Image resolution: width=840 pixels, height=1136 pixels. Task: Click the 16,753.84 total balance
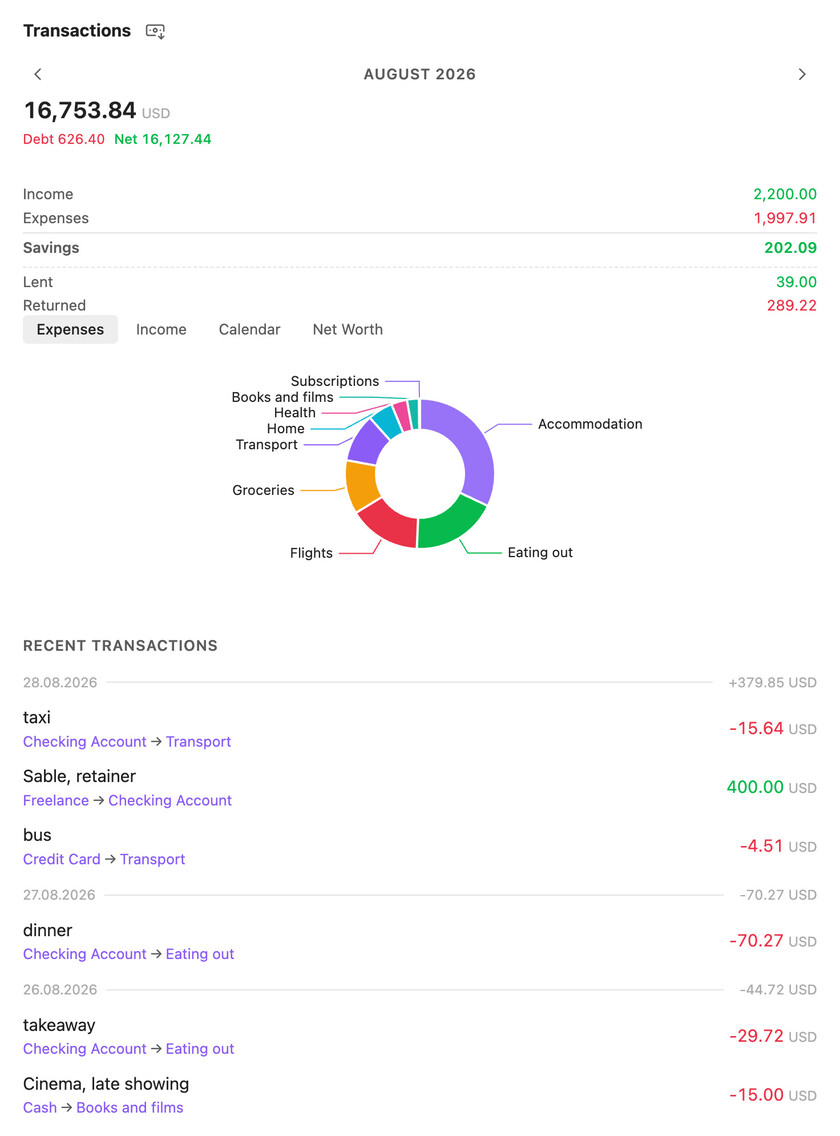[x=80, y=110]
